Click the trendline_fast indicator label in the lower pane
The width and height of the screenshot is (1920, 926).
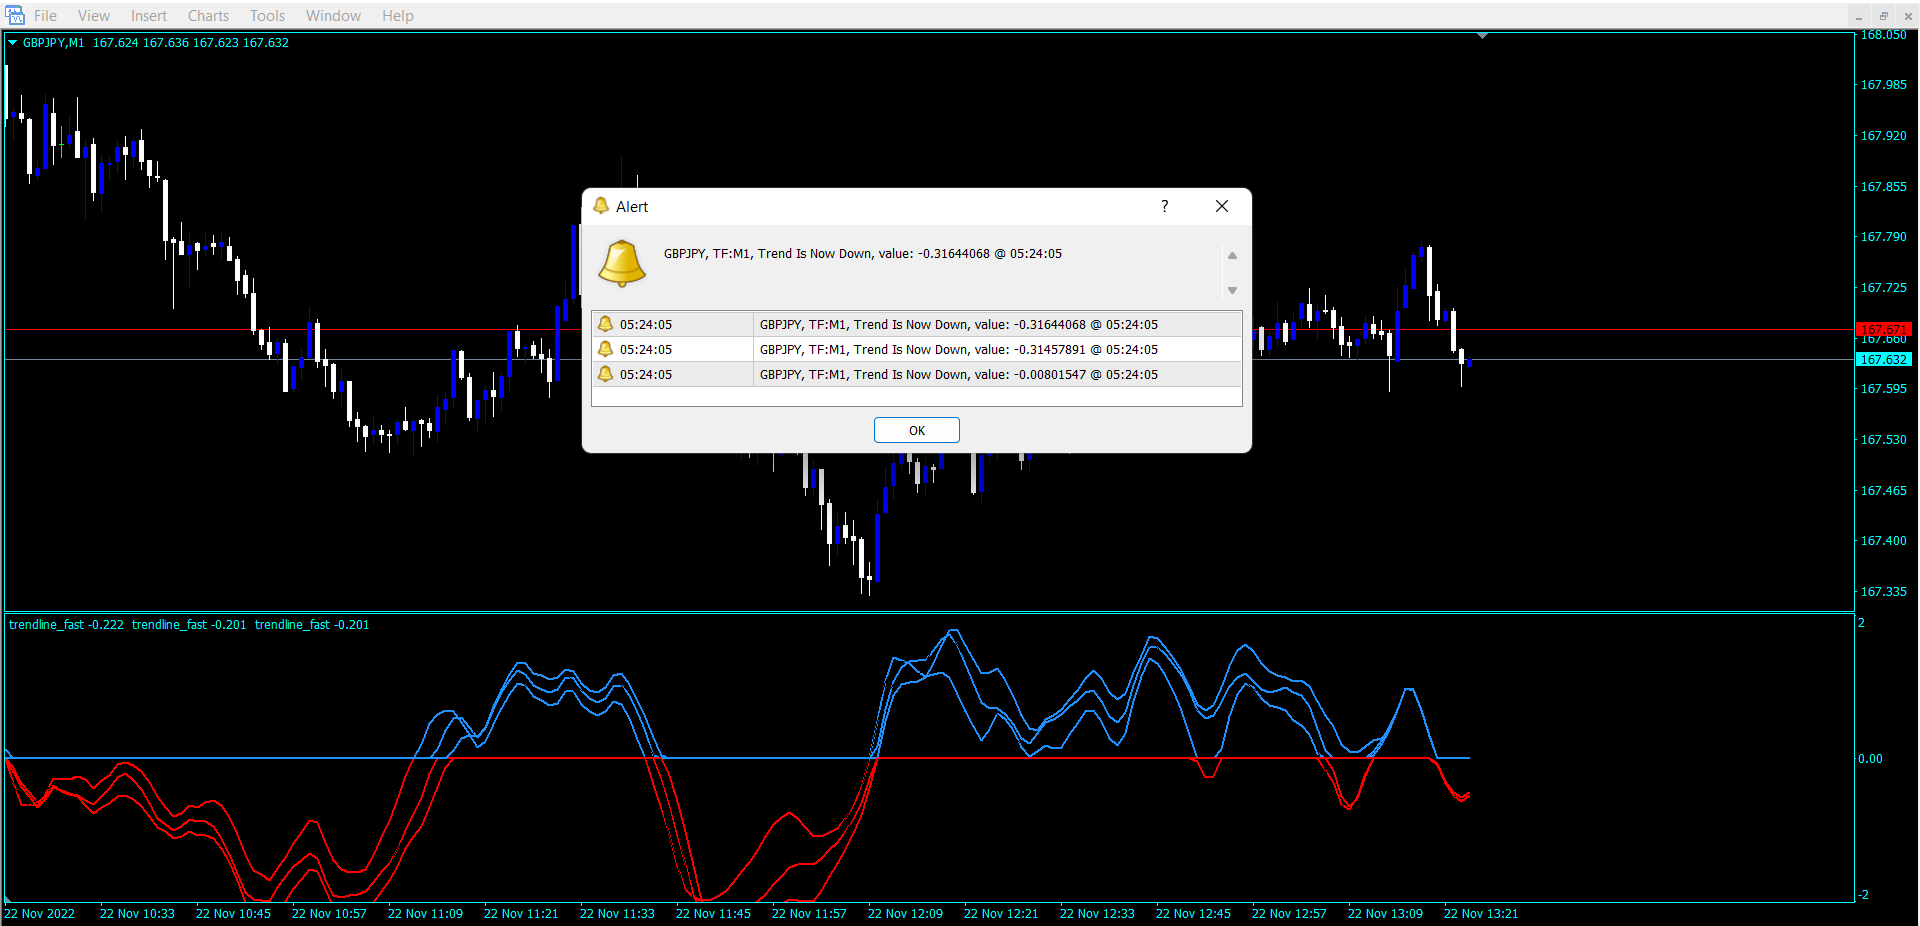66,625
